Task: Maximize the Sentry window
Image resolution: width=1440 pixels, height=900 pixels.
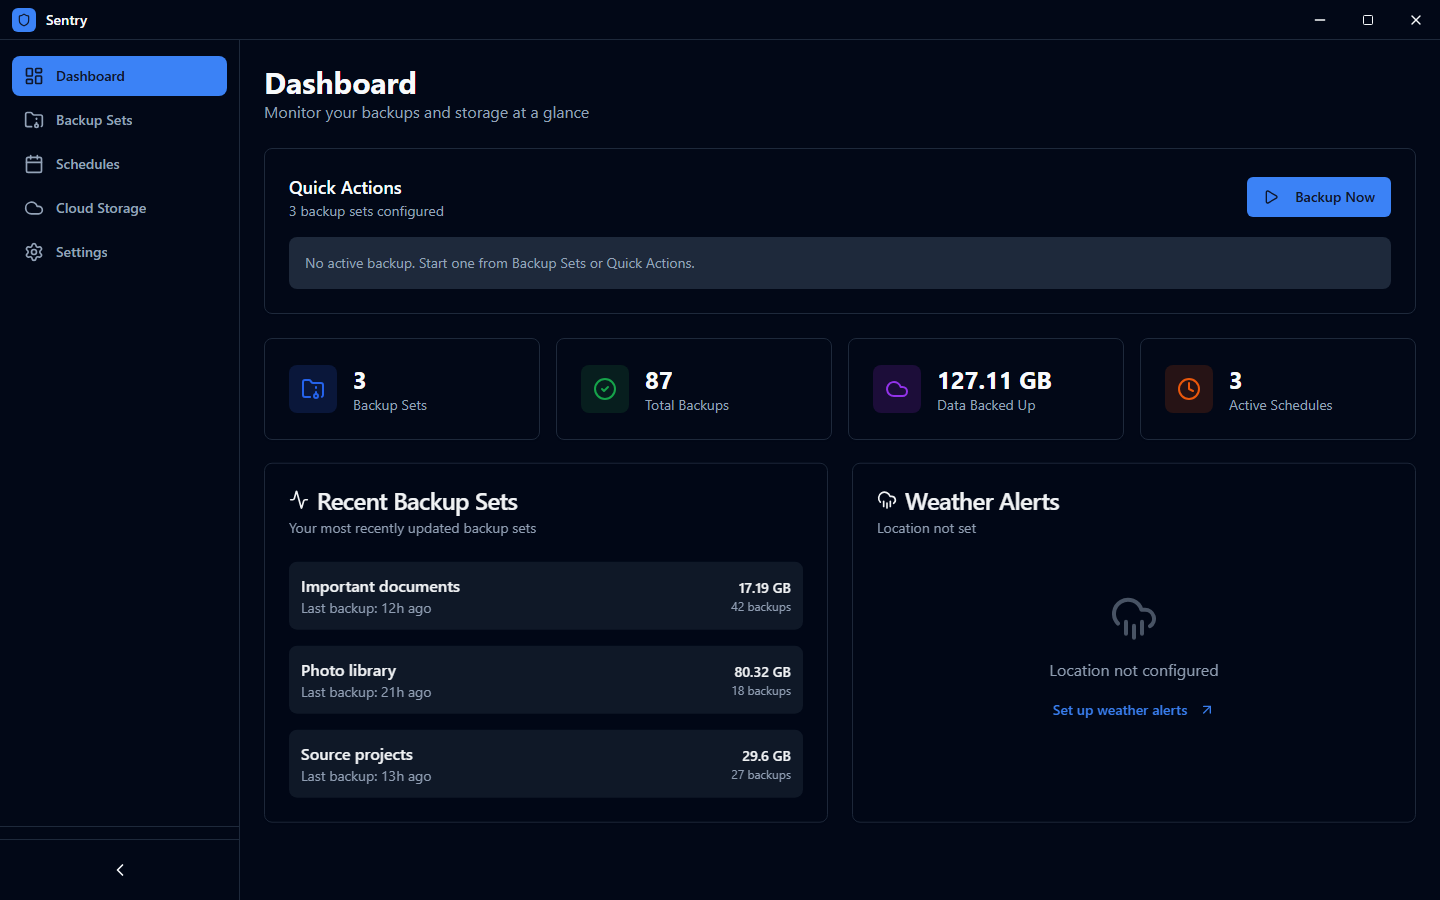Action: click(1368, 20)
